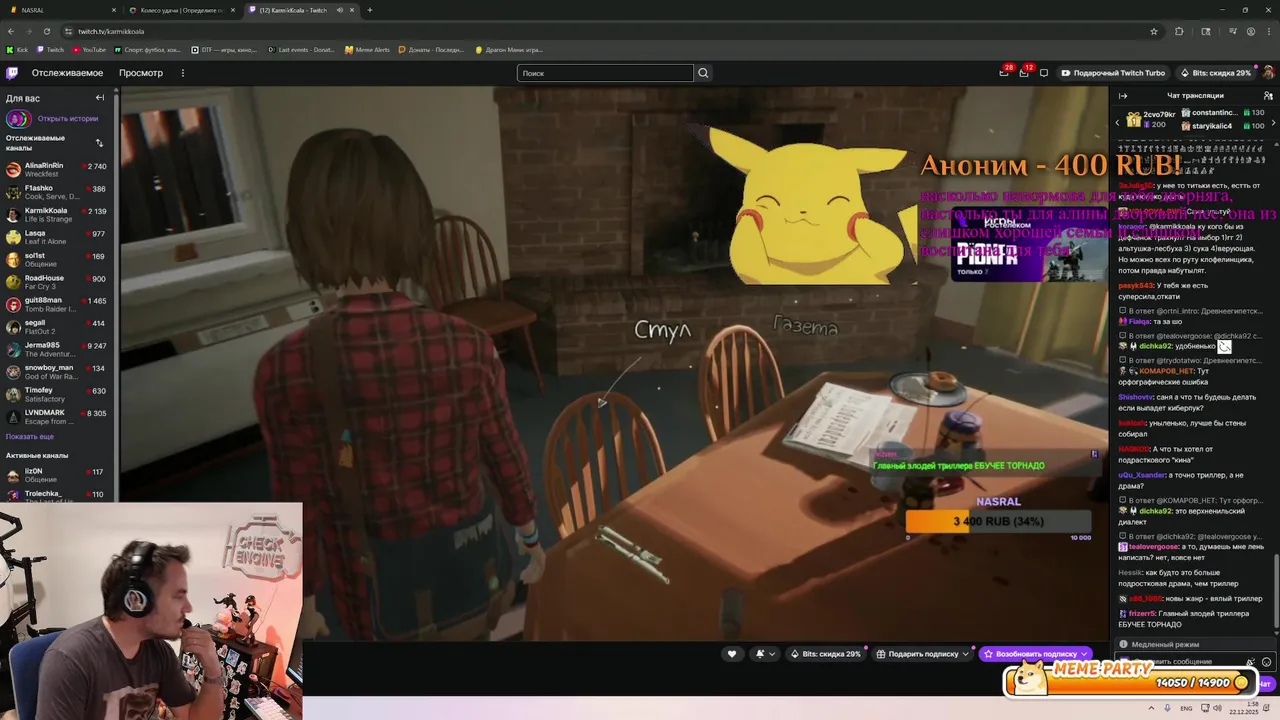Open emote picker in chat input

[1267, 662]
